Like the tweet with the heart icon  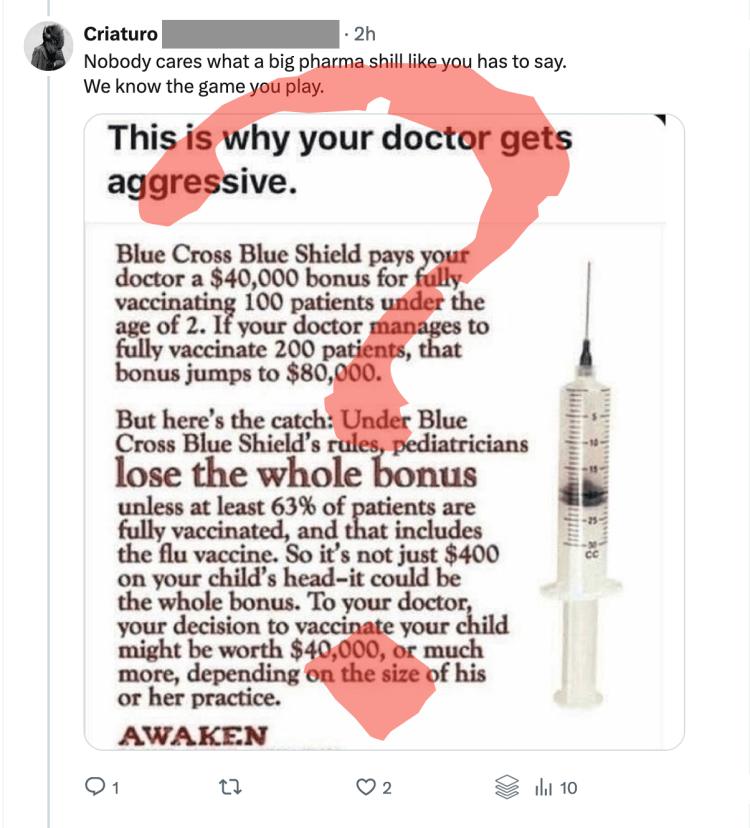[366, 788]
